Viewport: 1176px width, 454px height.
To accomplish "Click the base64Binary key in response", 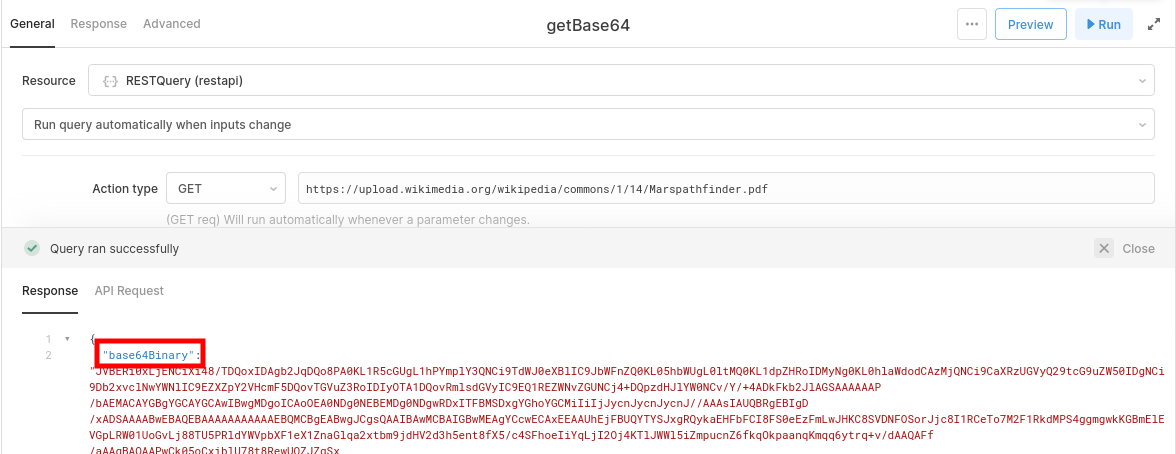I will (150, 355).
